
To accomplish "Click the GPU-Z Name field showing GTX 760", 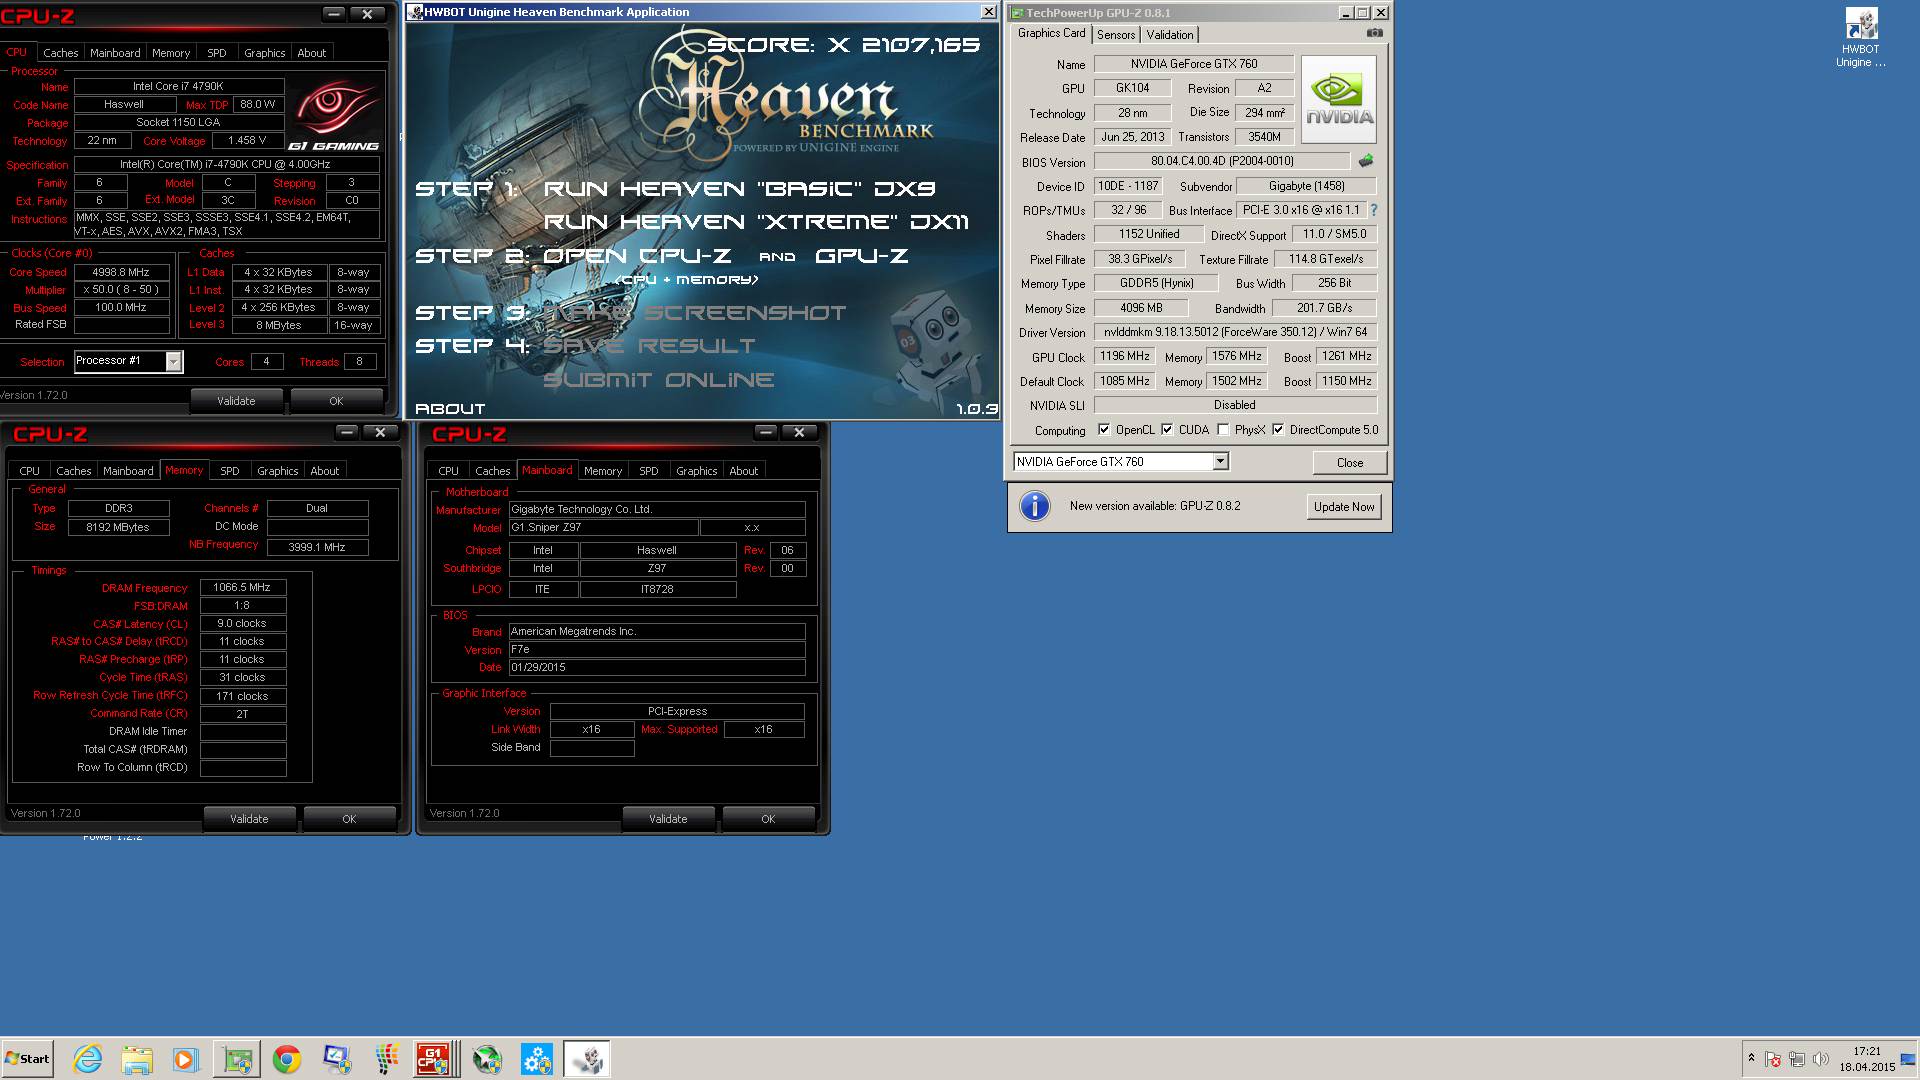I will coord(1194,64).
